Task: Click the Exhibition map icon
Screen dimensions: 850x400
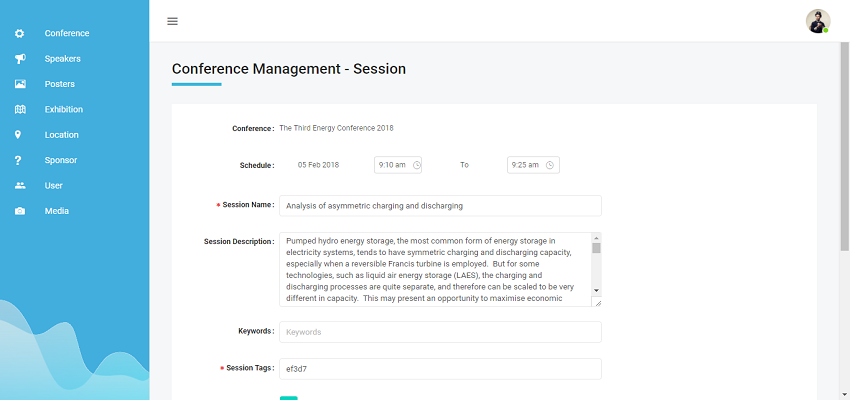Action: pyautogui.click(x=20, y=109)
